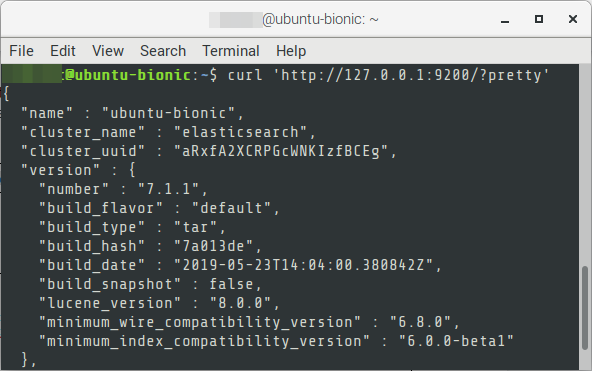Click the curl command URL text
This screenshot has width=592, height=371.
pyautogui.click(x=411, y=75)
